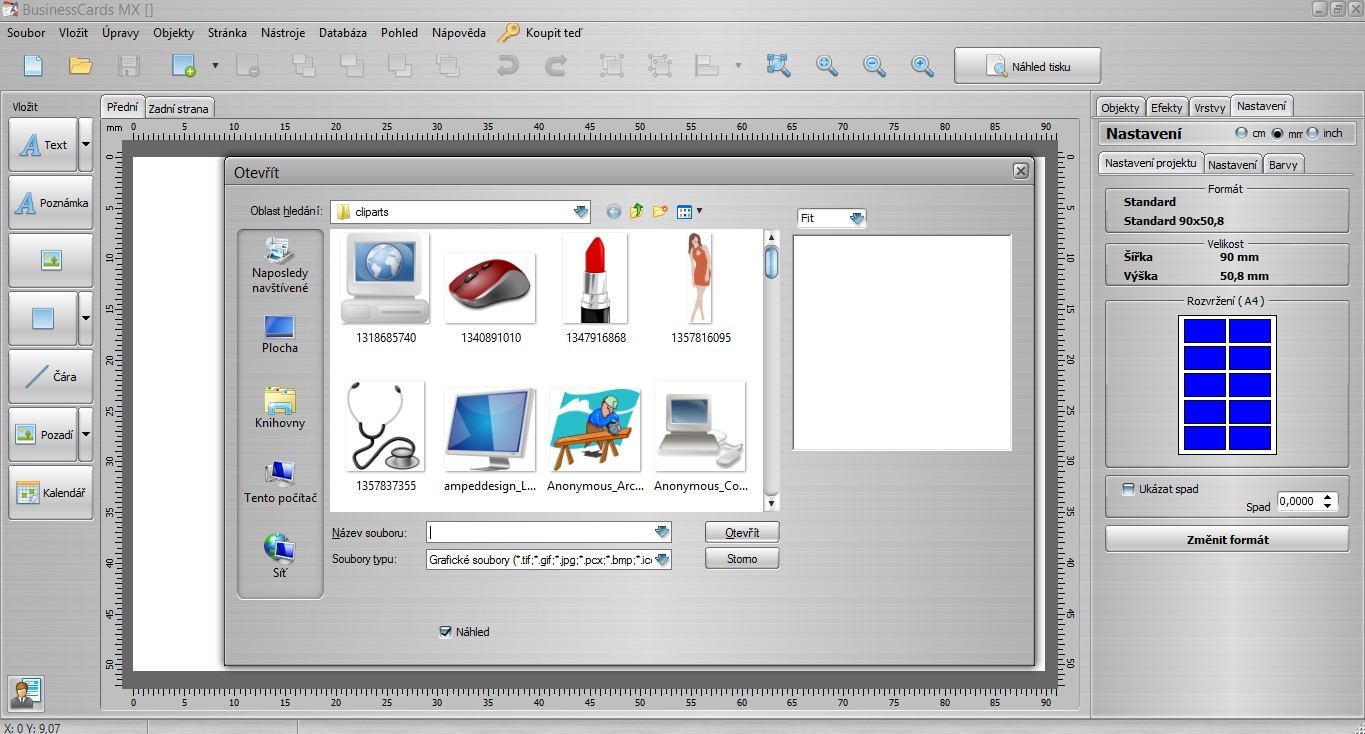Image resolution: width=1365 pixels, height=734 pixels.
Task: Expand the Oblast hledání folder dropdown
Action: 581,212
